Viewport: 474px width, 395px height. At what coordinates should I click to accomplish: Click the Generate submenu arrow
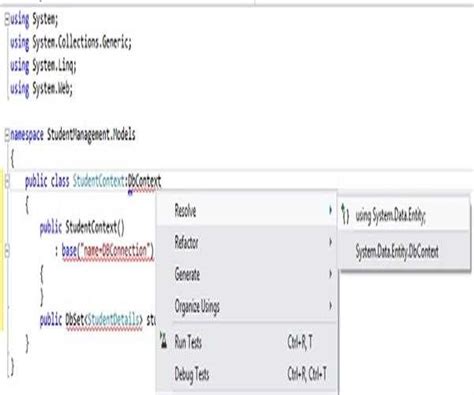330,274
